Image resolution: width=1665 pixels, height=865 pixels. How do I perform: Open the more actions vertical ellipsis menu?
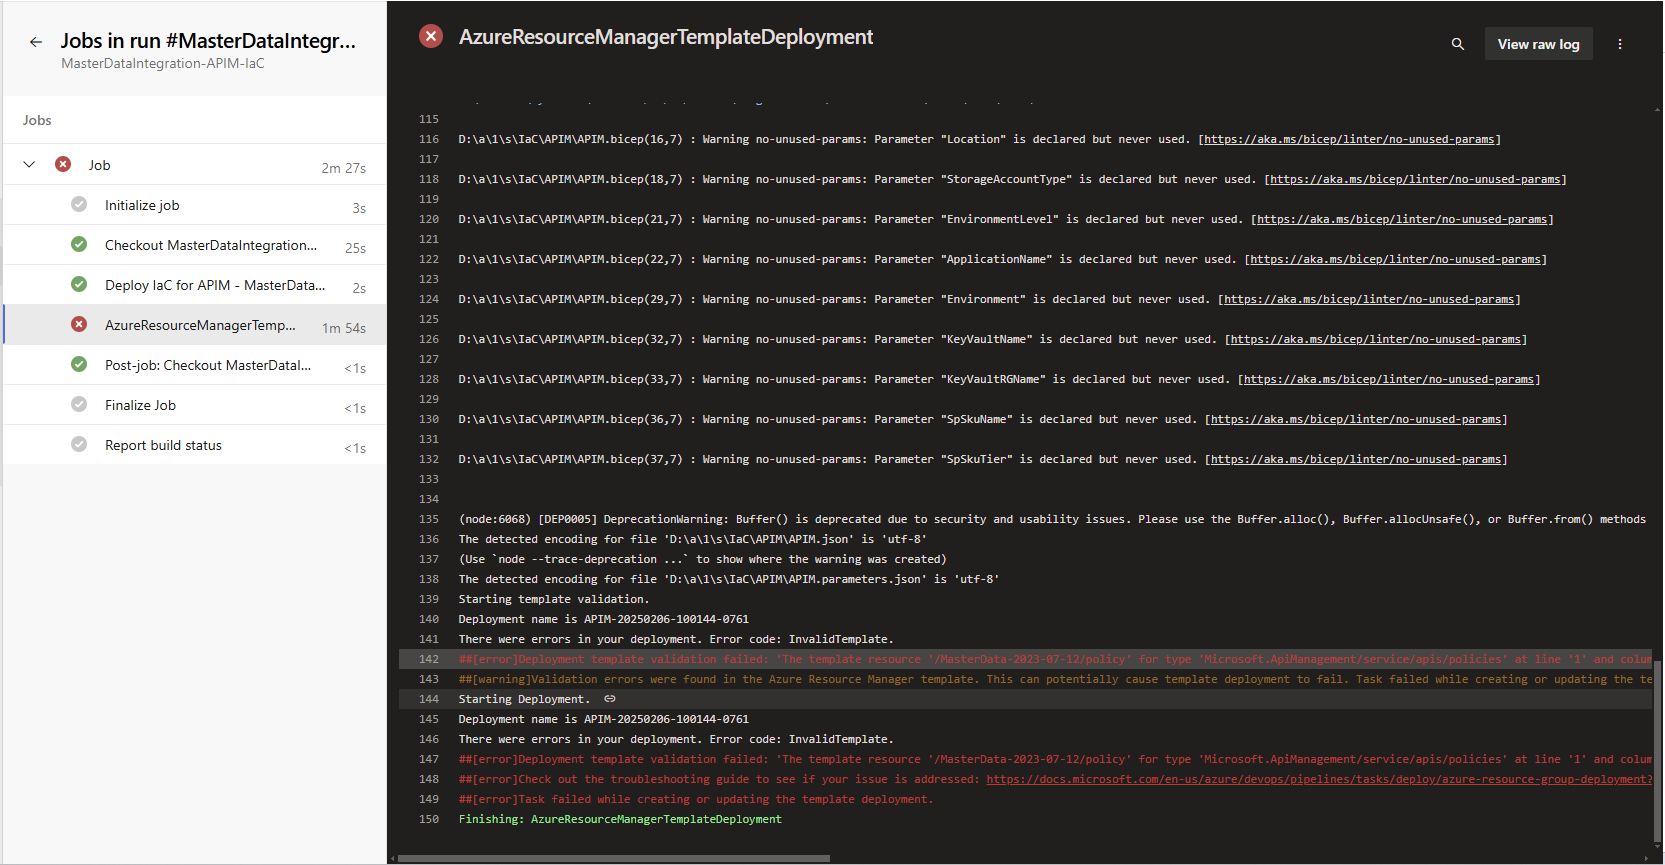click(1620, 44)
